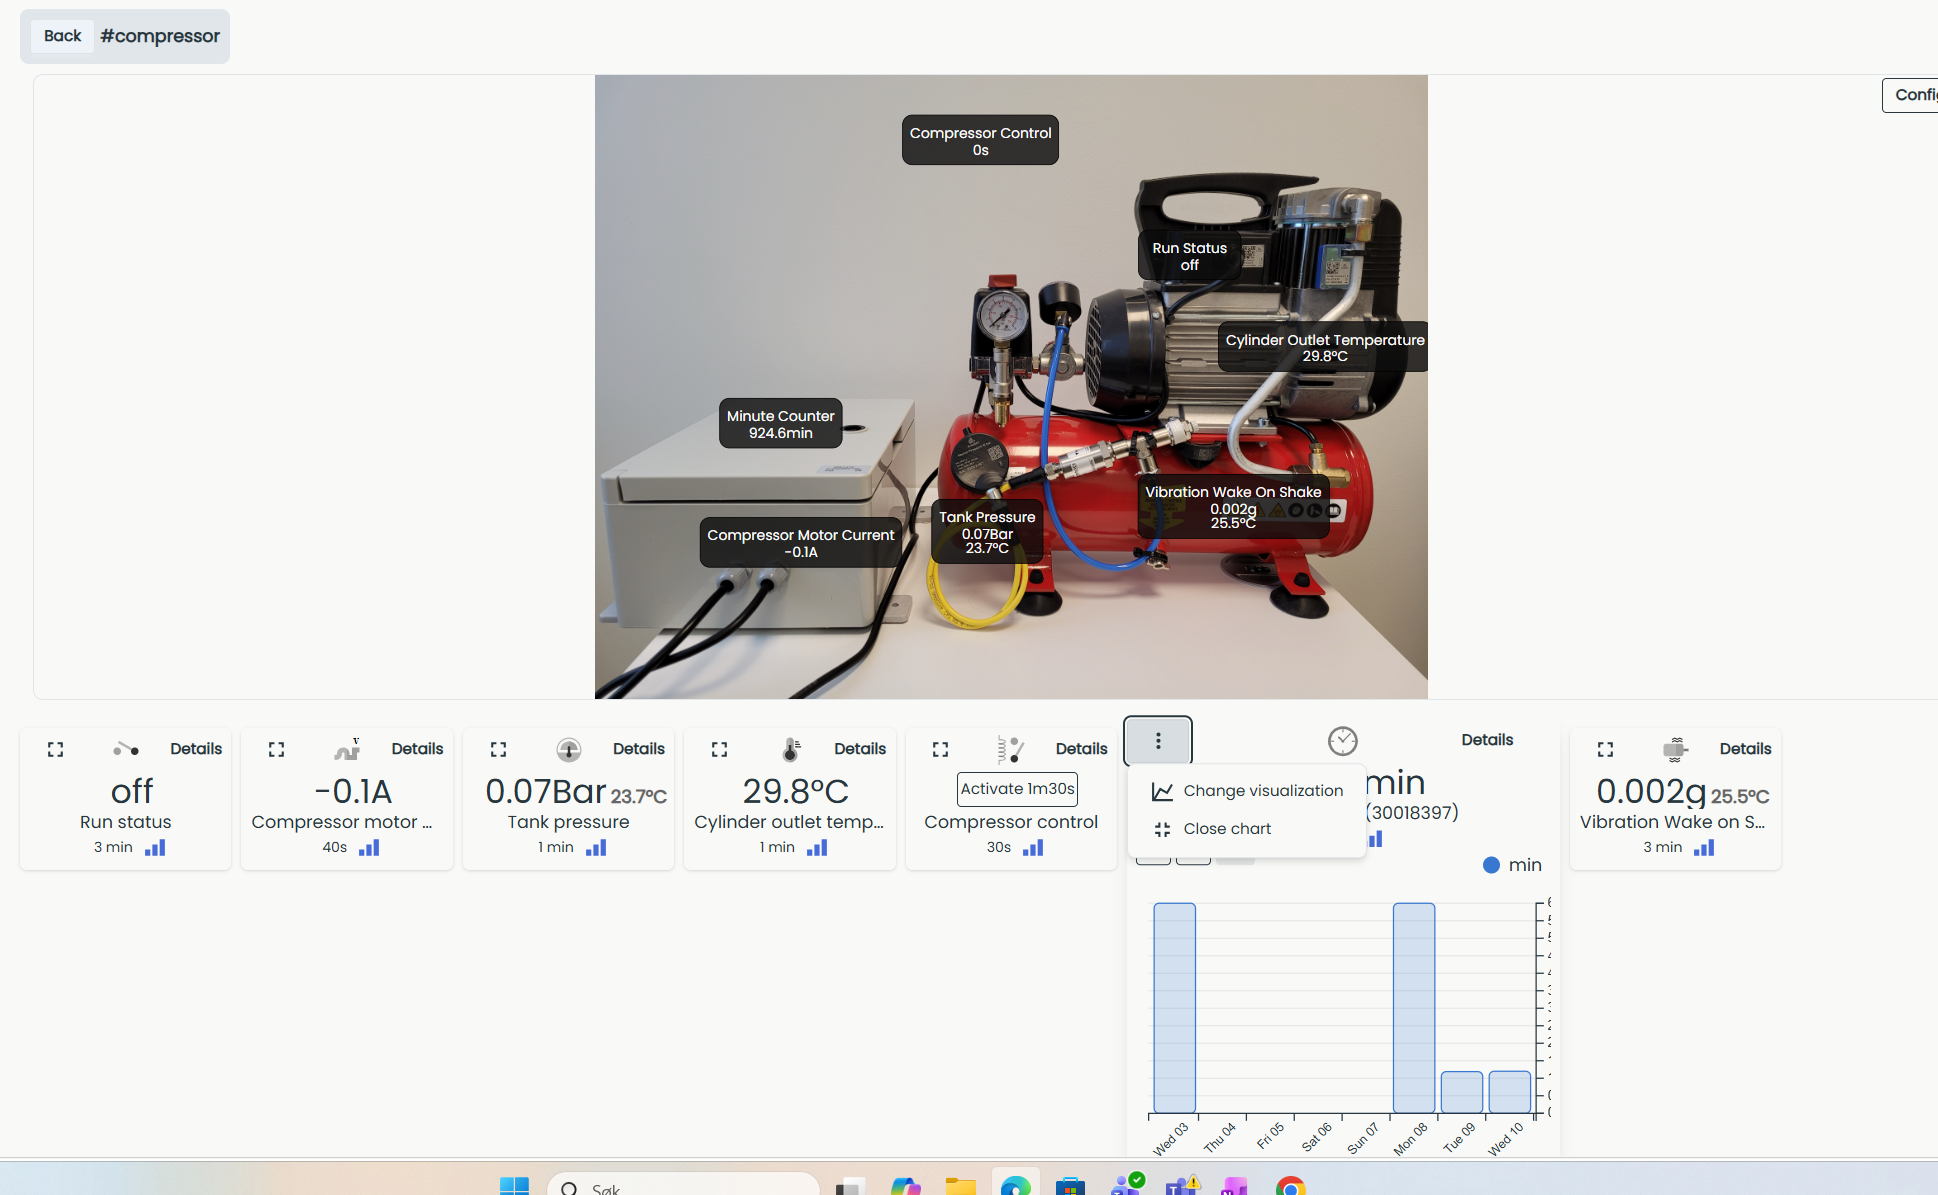Open Details link on Run status card
The image size is (1938, 1195).
(196, 749)
